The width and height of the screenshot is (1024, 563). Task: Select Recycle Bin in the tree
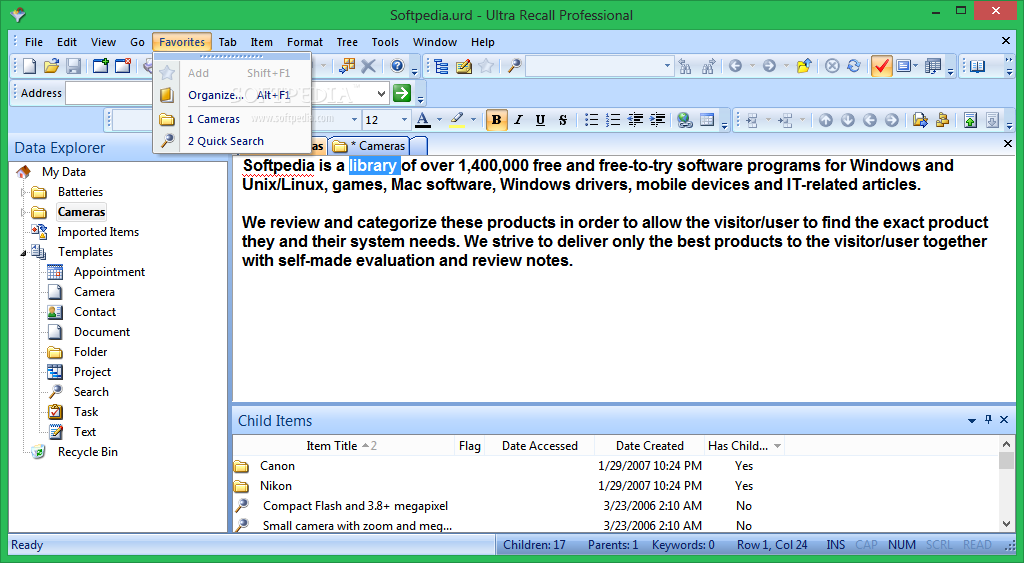pyautogui.click(x=88, y=452)
